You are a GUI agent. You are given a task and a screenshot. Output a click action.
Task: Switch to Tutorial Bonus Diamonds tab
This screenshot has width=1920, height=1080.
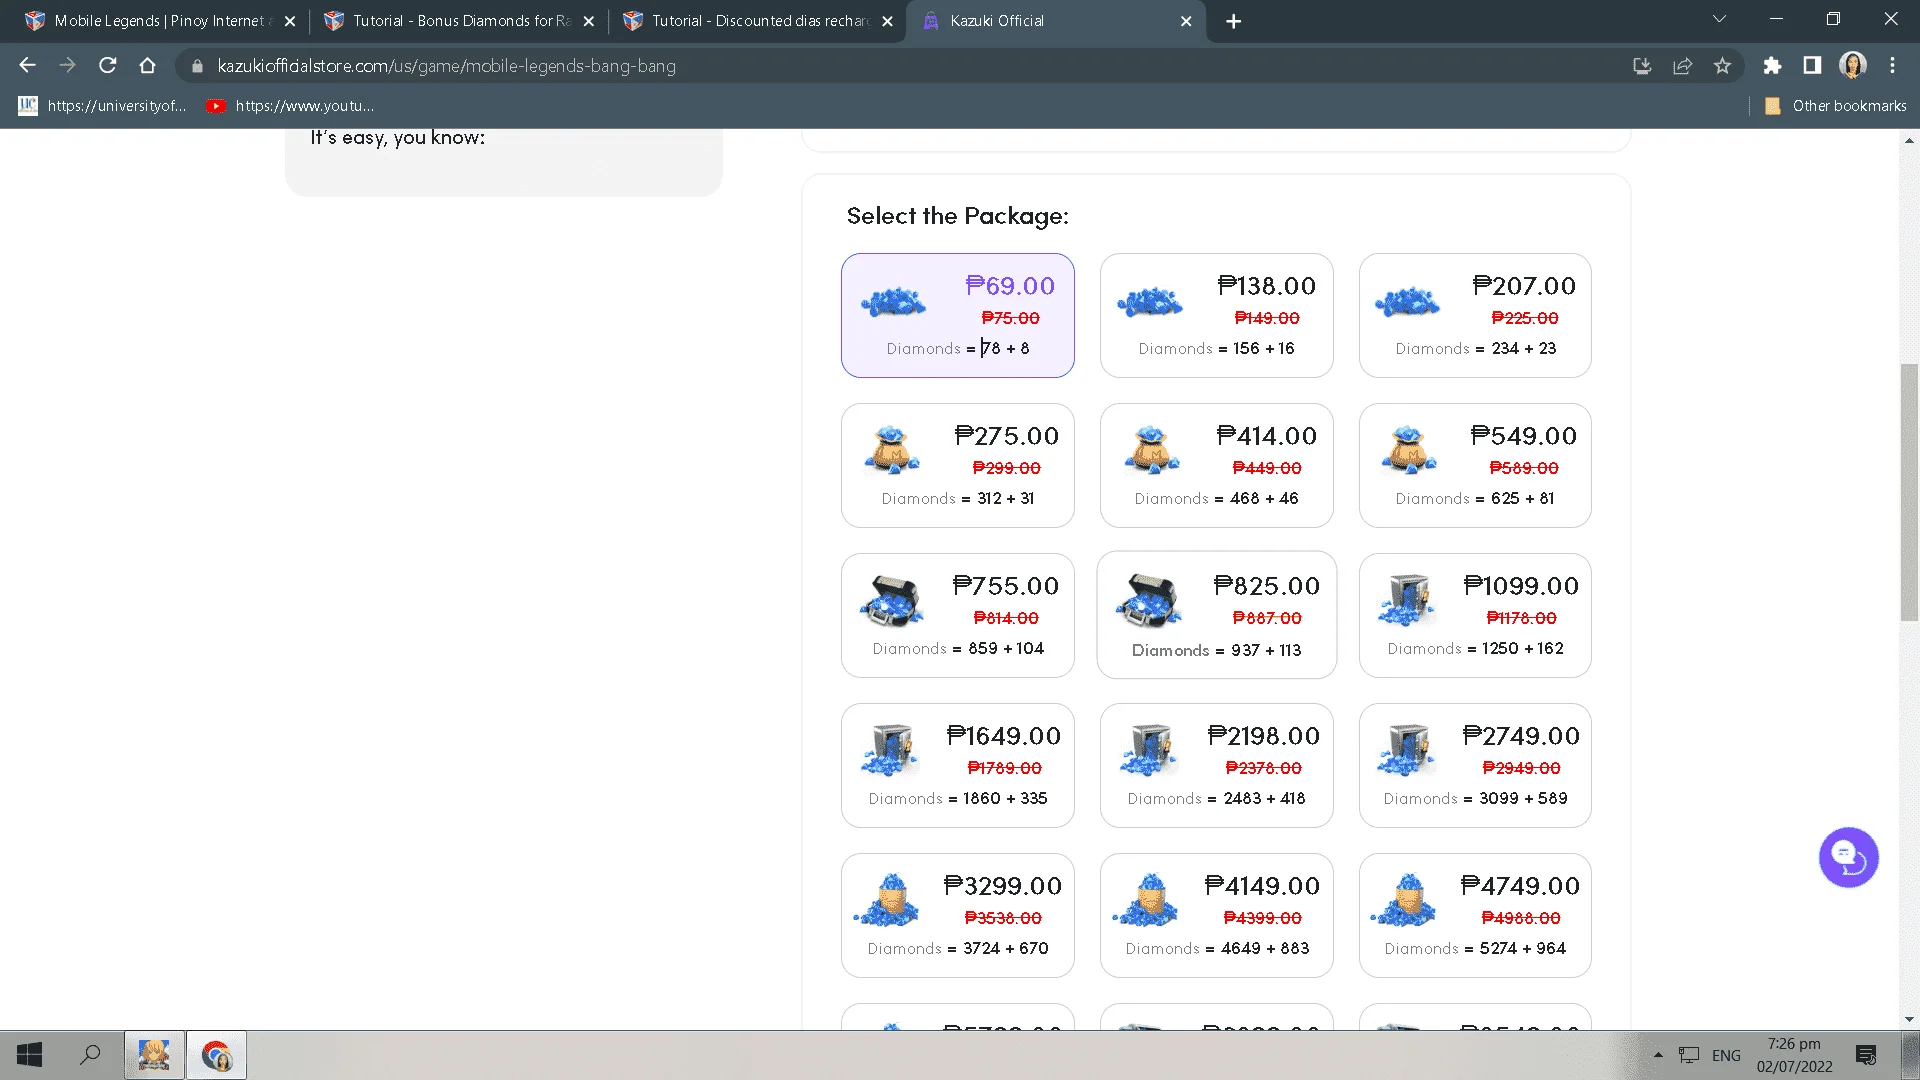[458, 21]
